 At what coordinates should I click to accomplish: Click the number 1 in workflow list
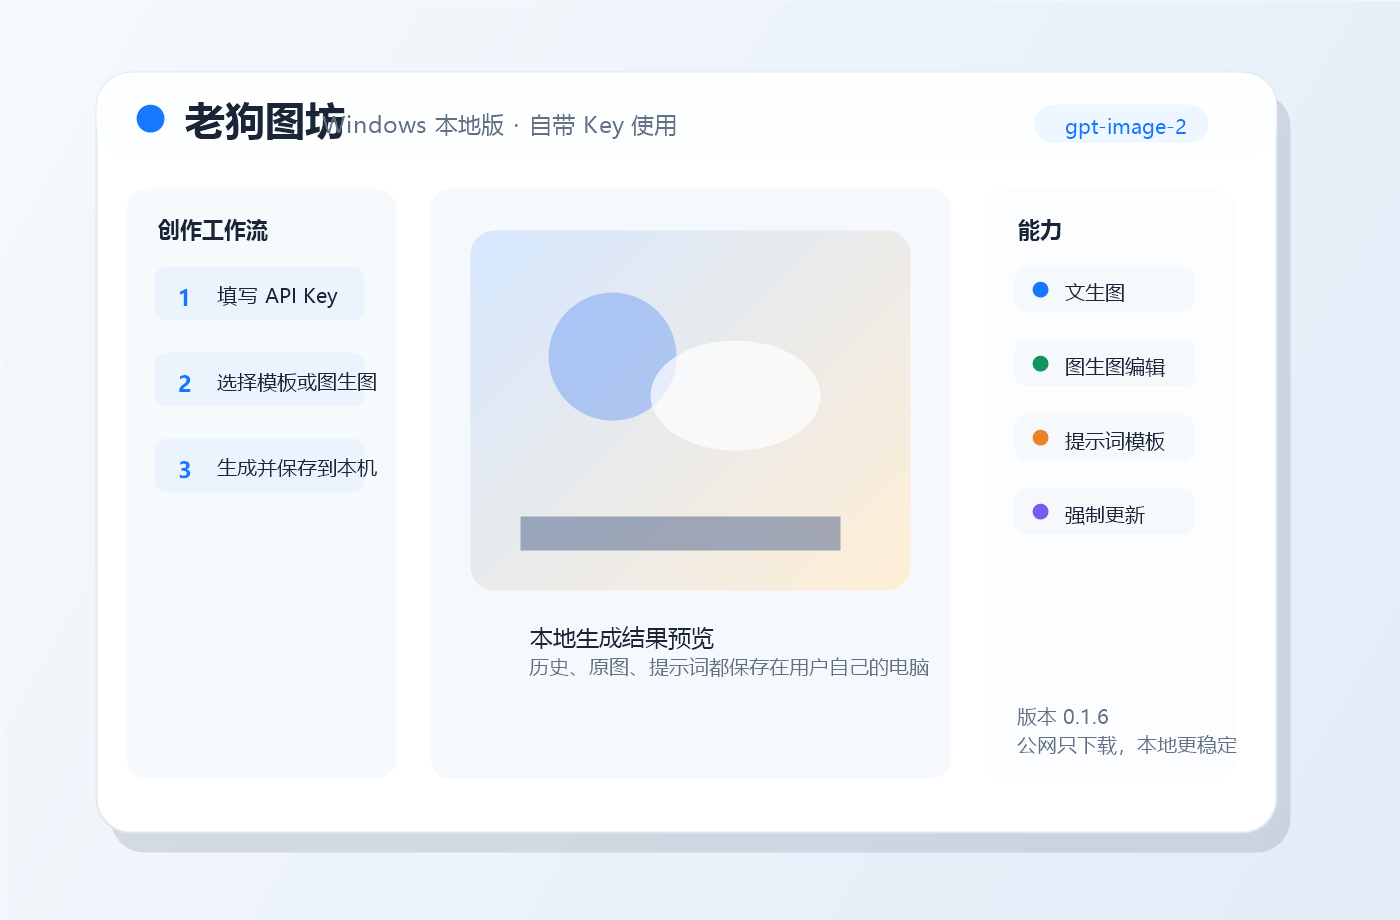[x=184, y=297]
